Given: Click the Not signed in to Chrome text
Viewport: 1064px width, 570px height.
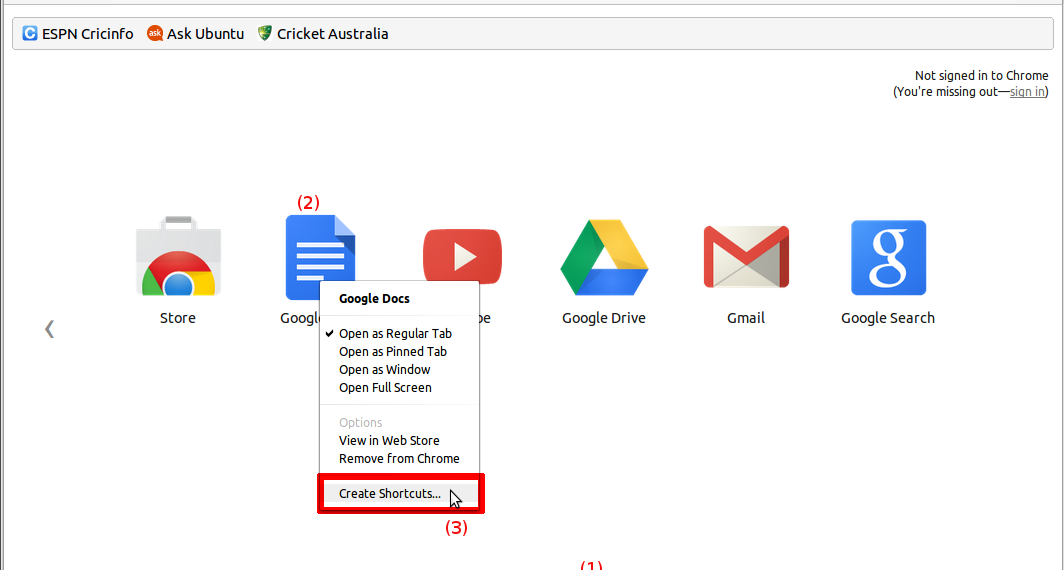Looking at the screenshot, I should (x=981, y=76).
